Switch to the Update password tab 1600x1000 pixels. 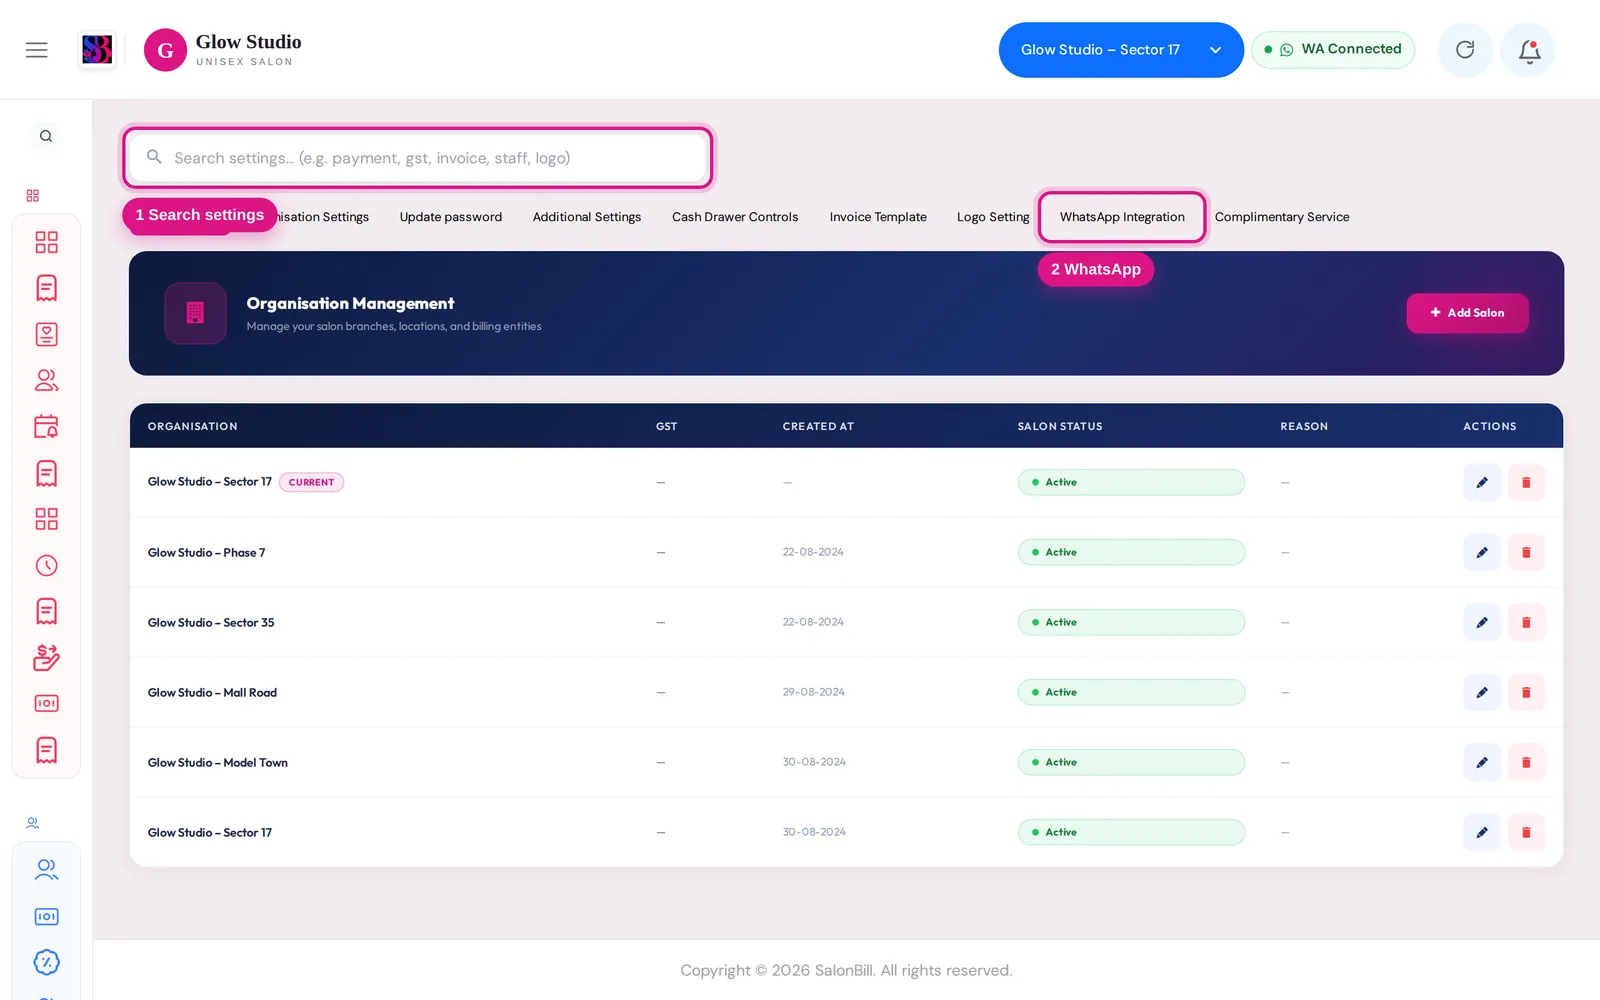point(451,217)
